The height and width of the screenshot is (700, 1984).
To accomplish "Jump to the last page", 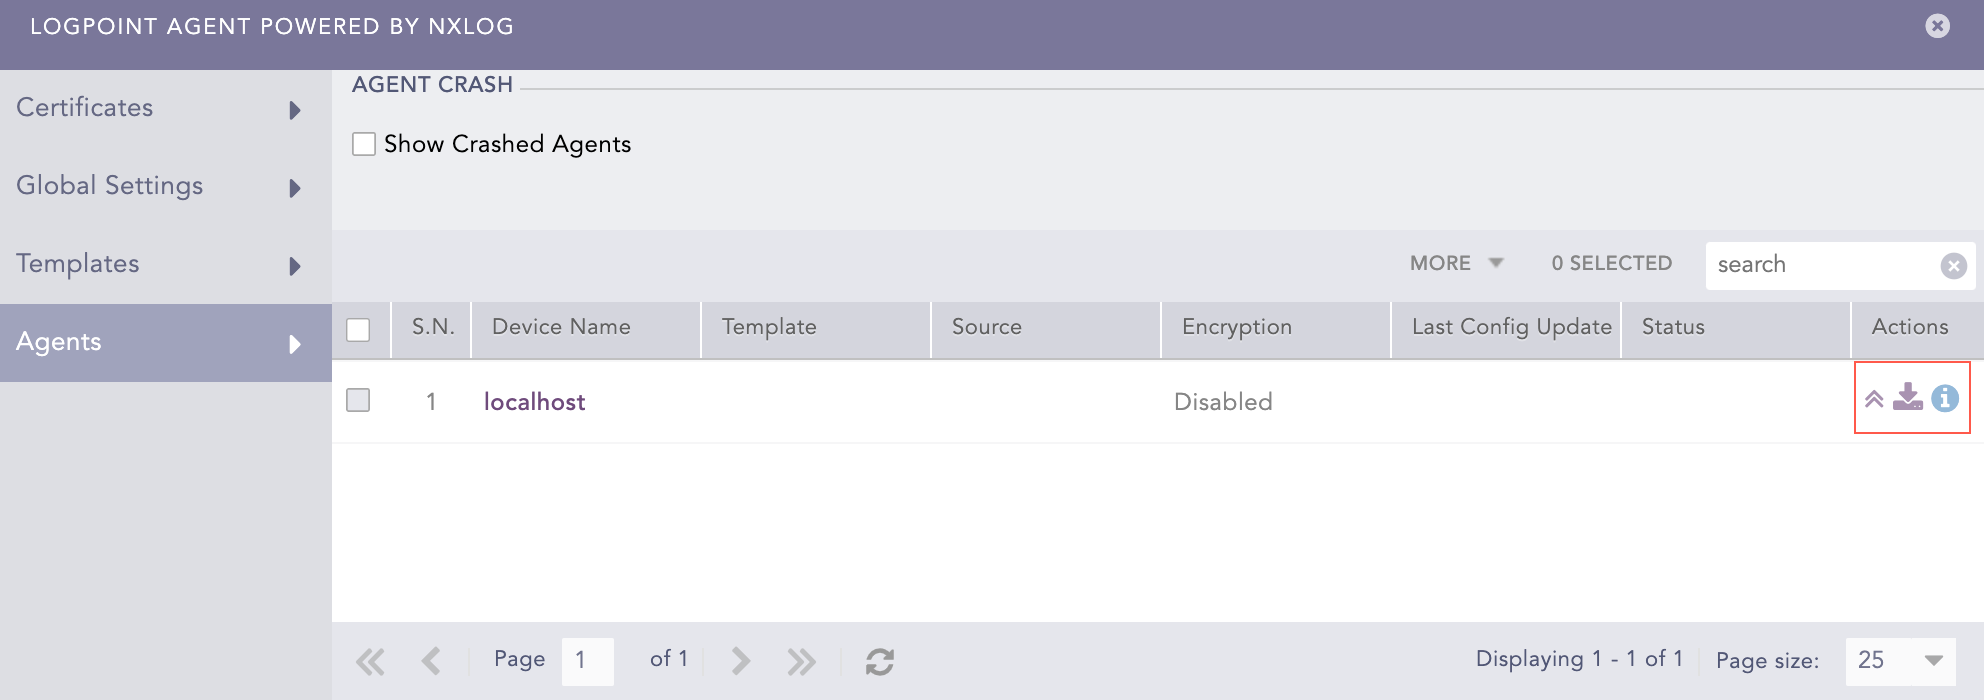I will point(801,661).
